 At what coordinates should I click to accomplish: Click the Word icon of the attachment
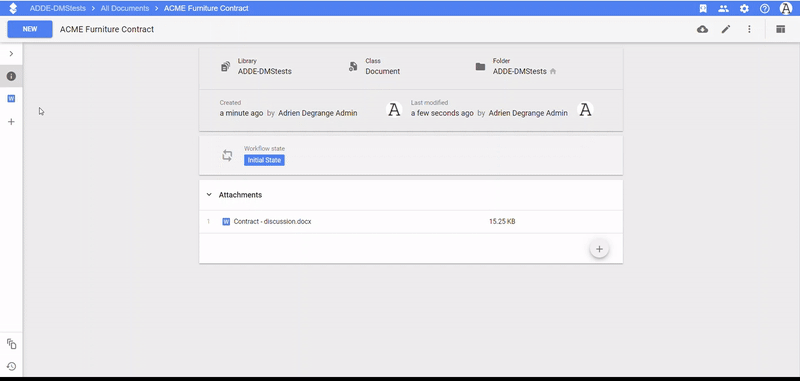pos(226,221)
